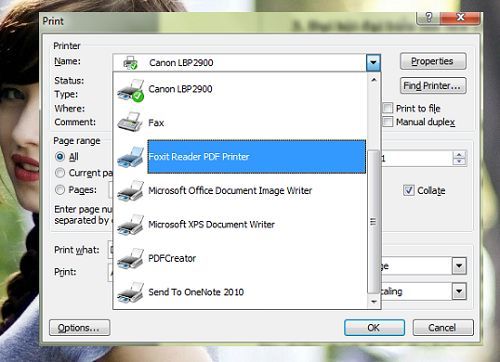This screenshot has width=500, height=362.
Task: Select the All page range option
Action: pos(60,156)
